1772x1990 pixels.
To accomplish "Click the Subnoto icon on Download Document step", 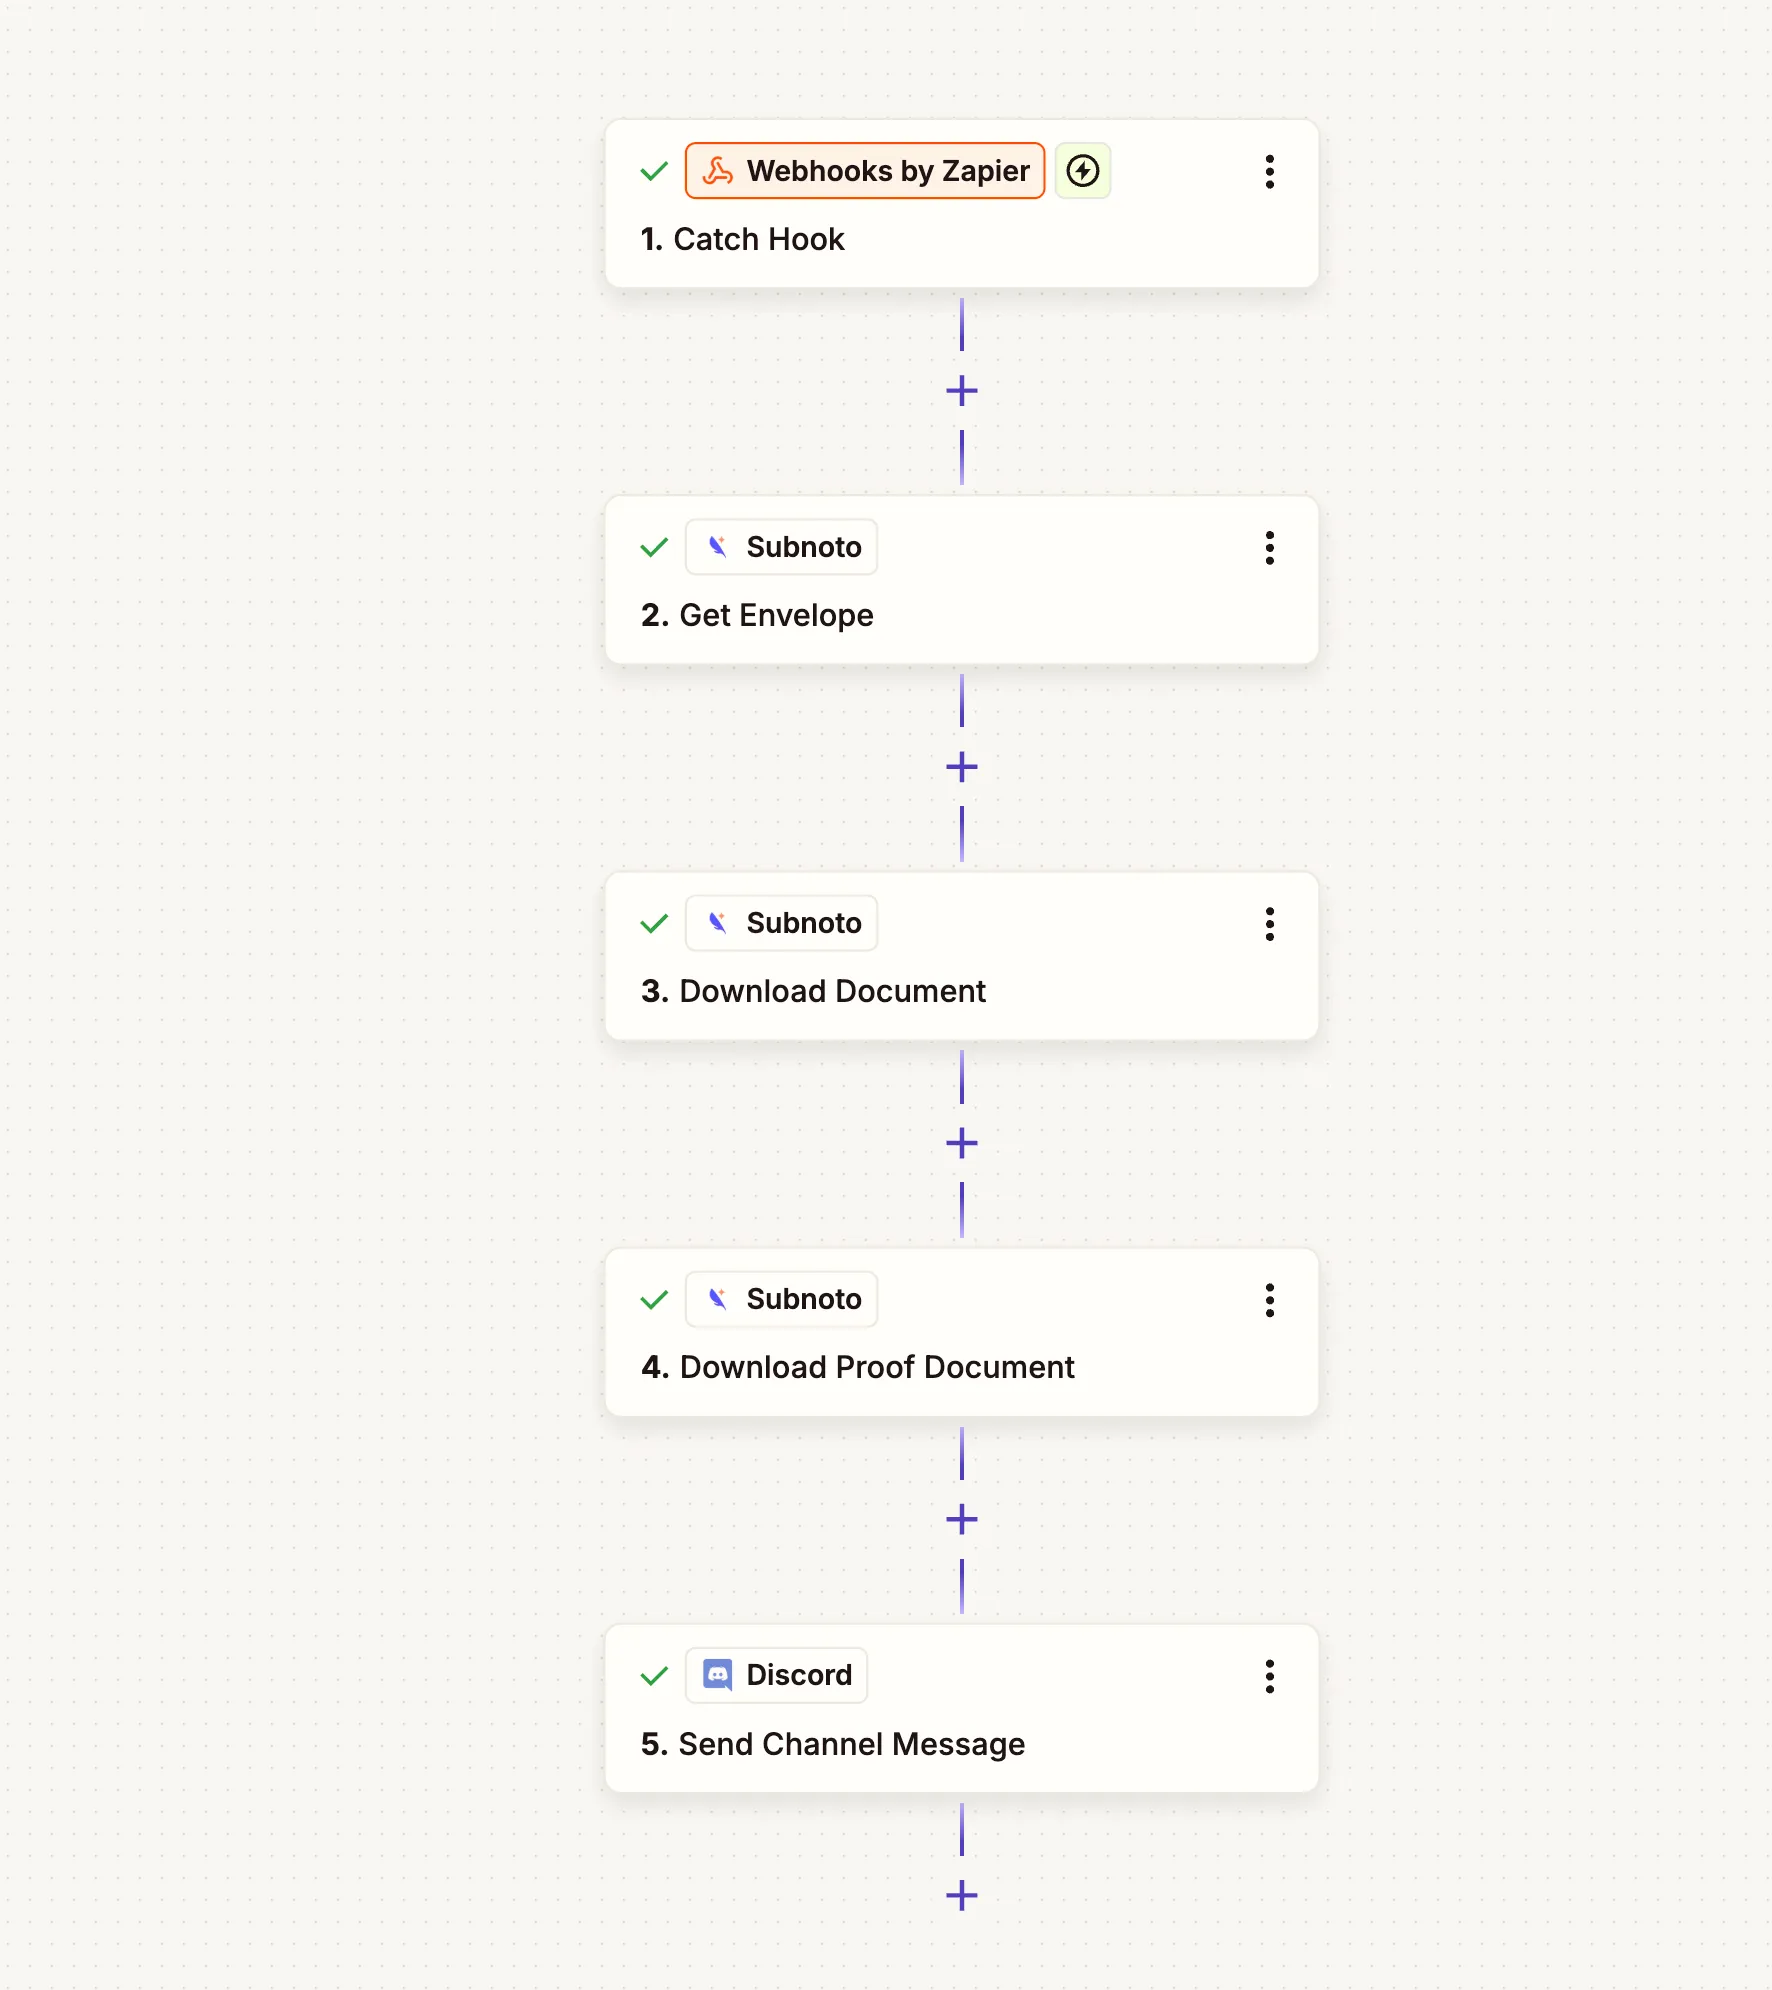I will (x=718, y=922).
